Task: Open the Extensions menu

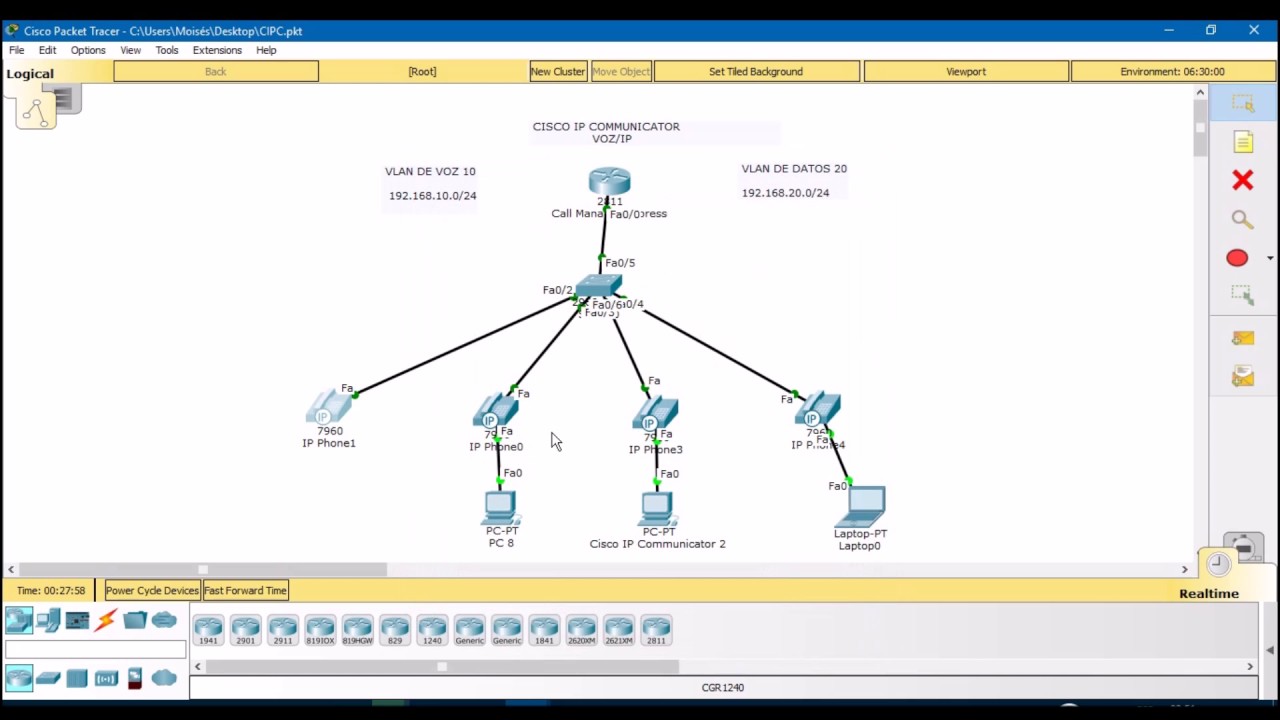Action: tap(217, 50)
